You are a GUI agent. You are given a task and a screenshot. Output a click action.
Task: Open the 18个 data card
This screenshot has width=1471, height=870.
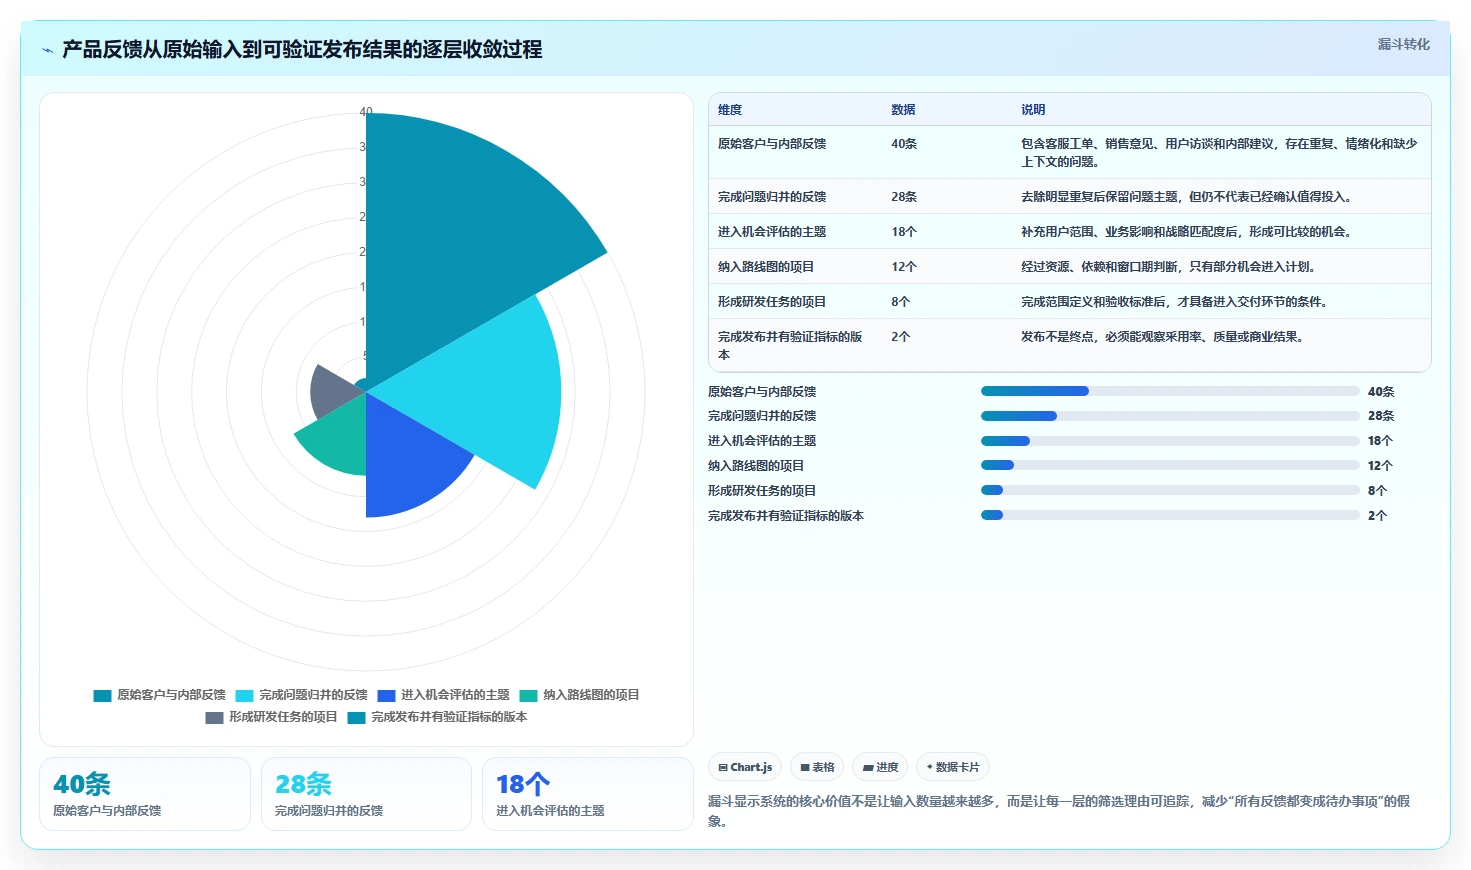[588, 794]
